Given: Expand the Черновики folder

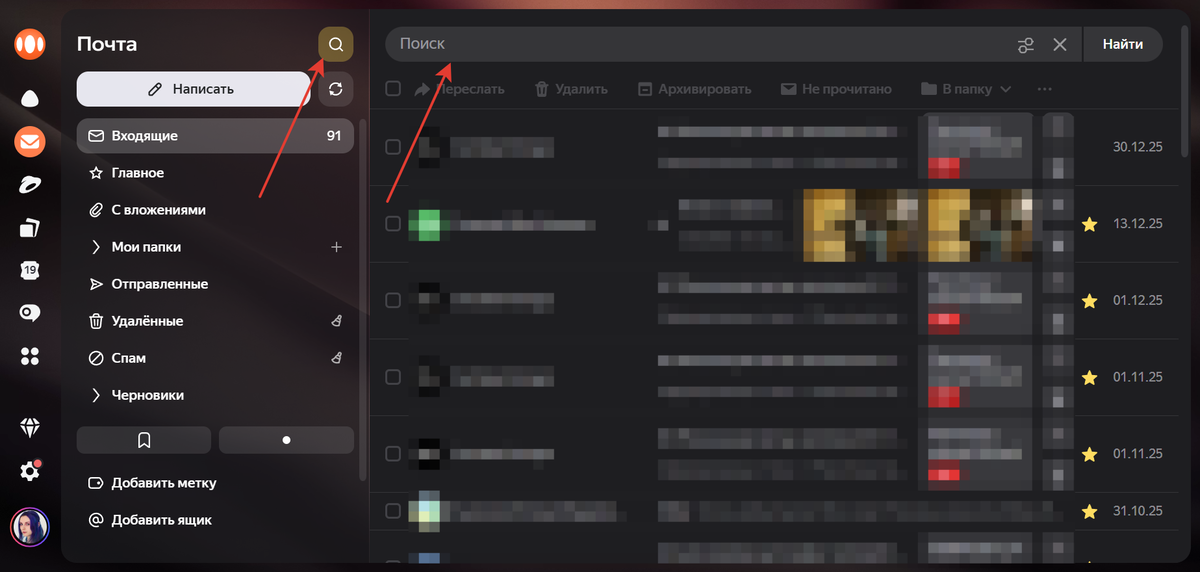Looking at the screenshot, I should pos(96,395).
